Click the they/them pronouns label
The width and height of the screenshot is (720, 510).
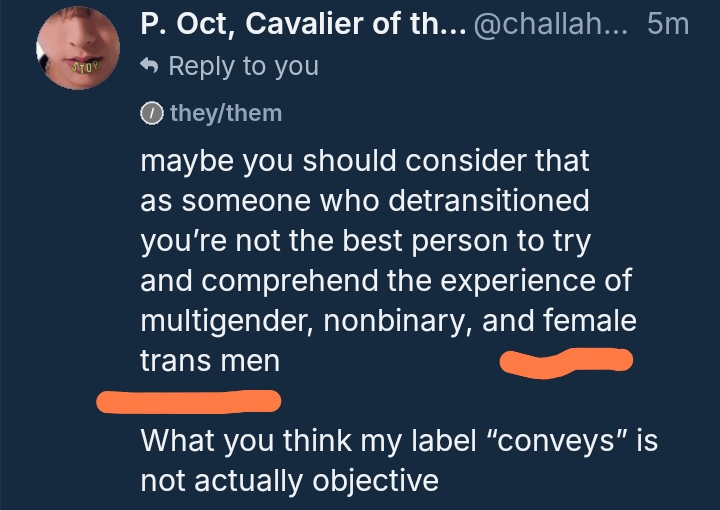click(225, 114)
